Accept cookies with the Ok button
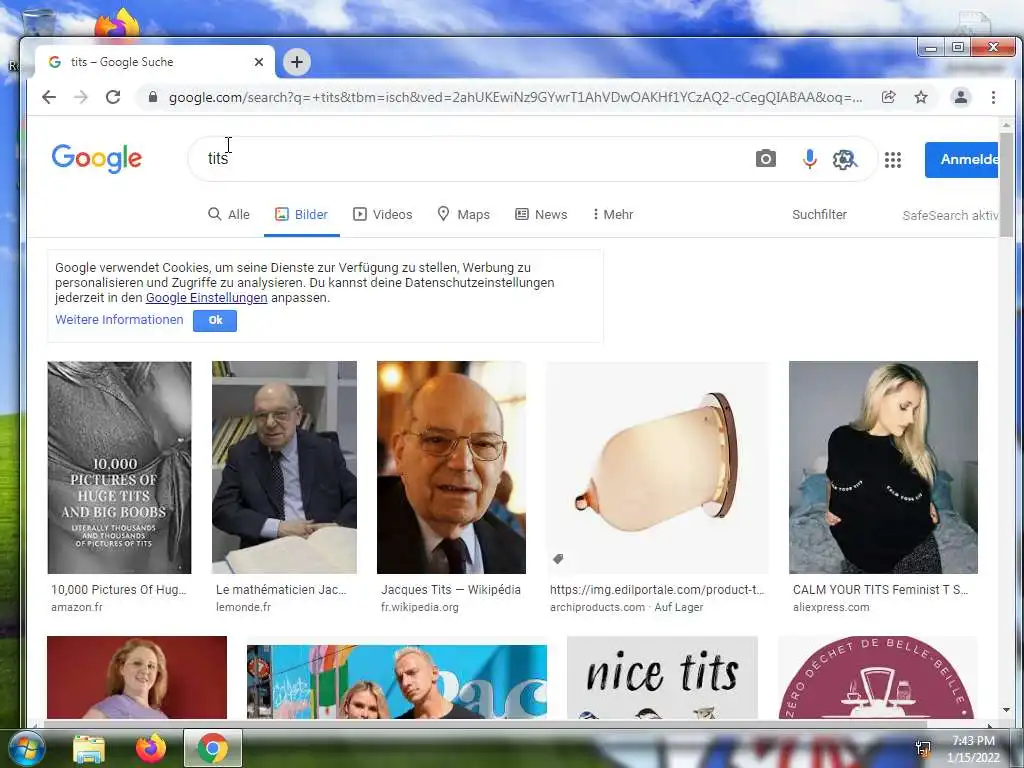The image size is (1024, 768). pyautogui.click(x=215, y=320)
